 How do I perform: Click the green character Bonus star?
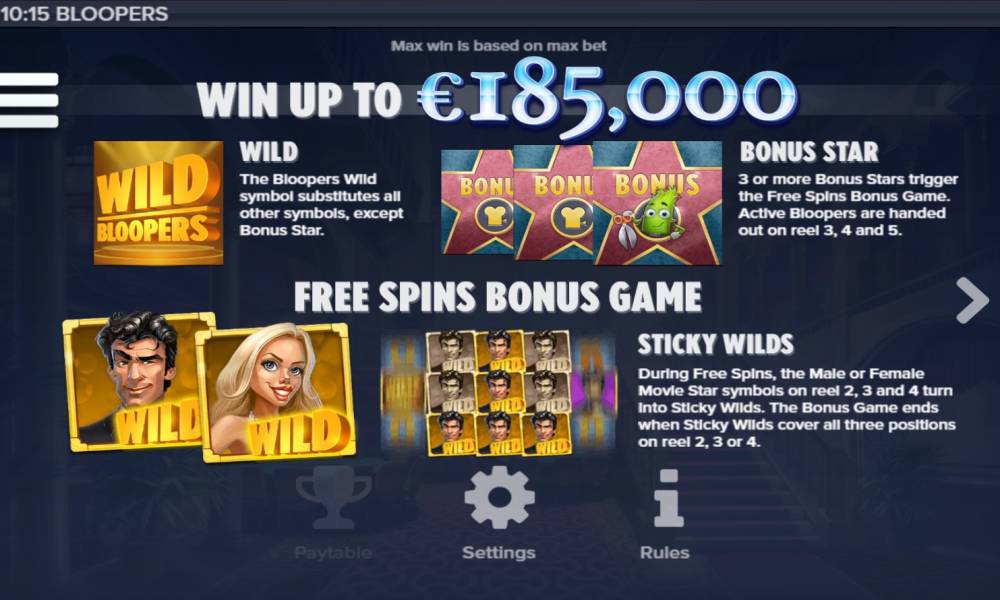point(658,203)
